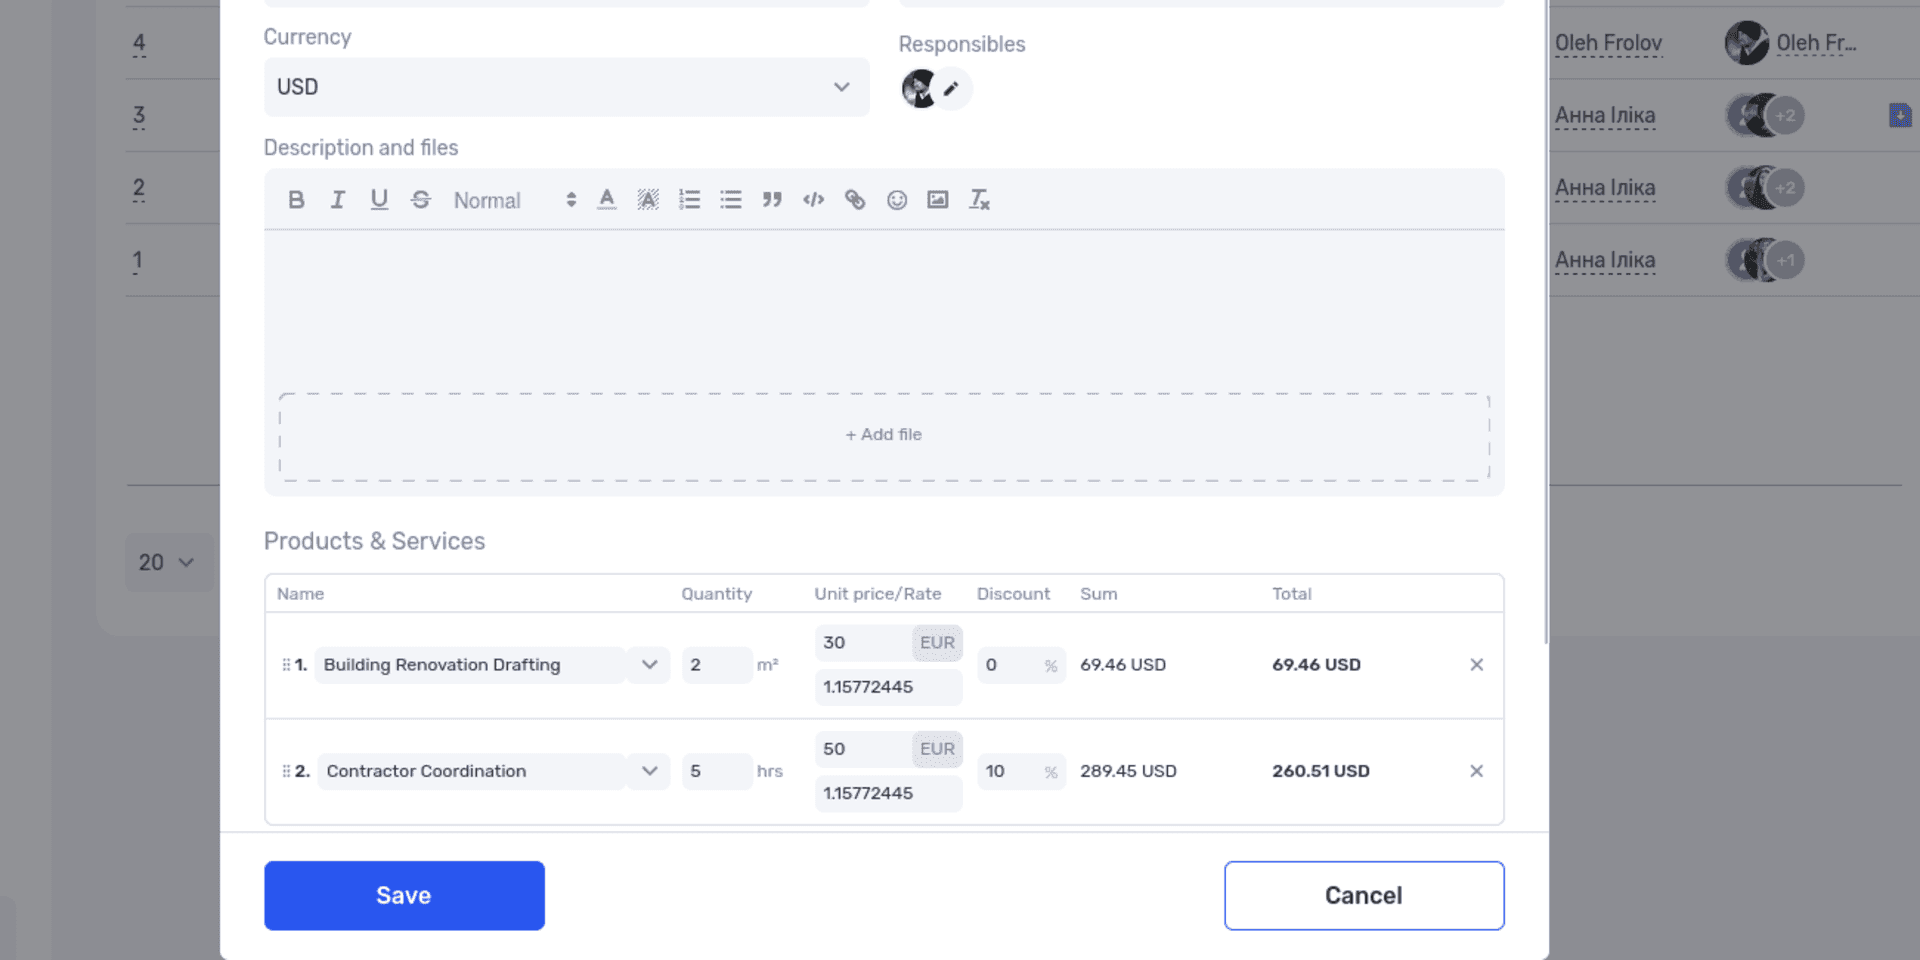Cancel the dialog
Image resolution: width=1920 pixels, height=960 pixels.
[x=1364, y=896]
